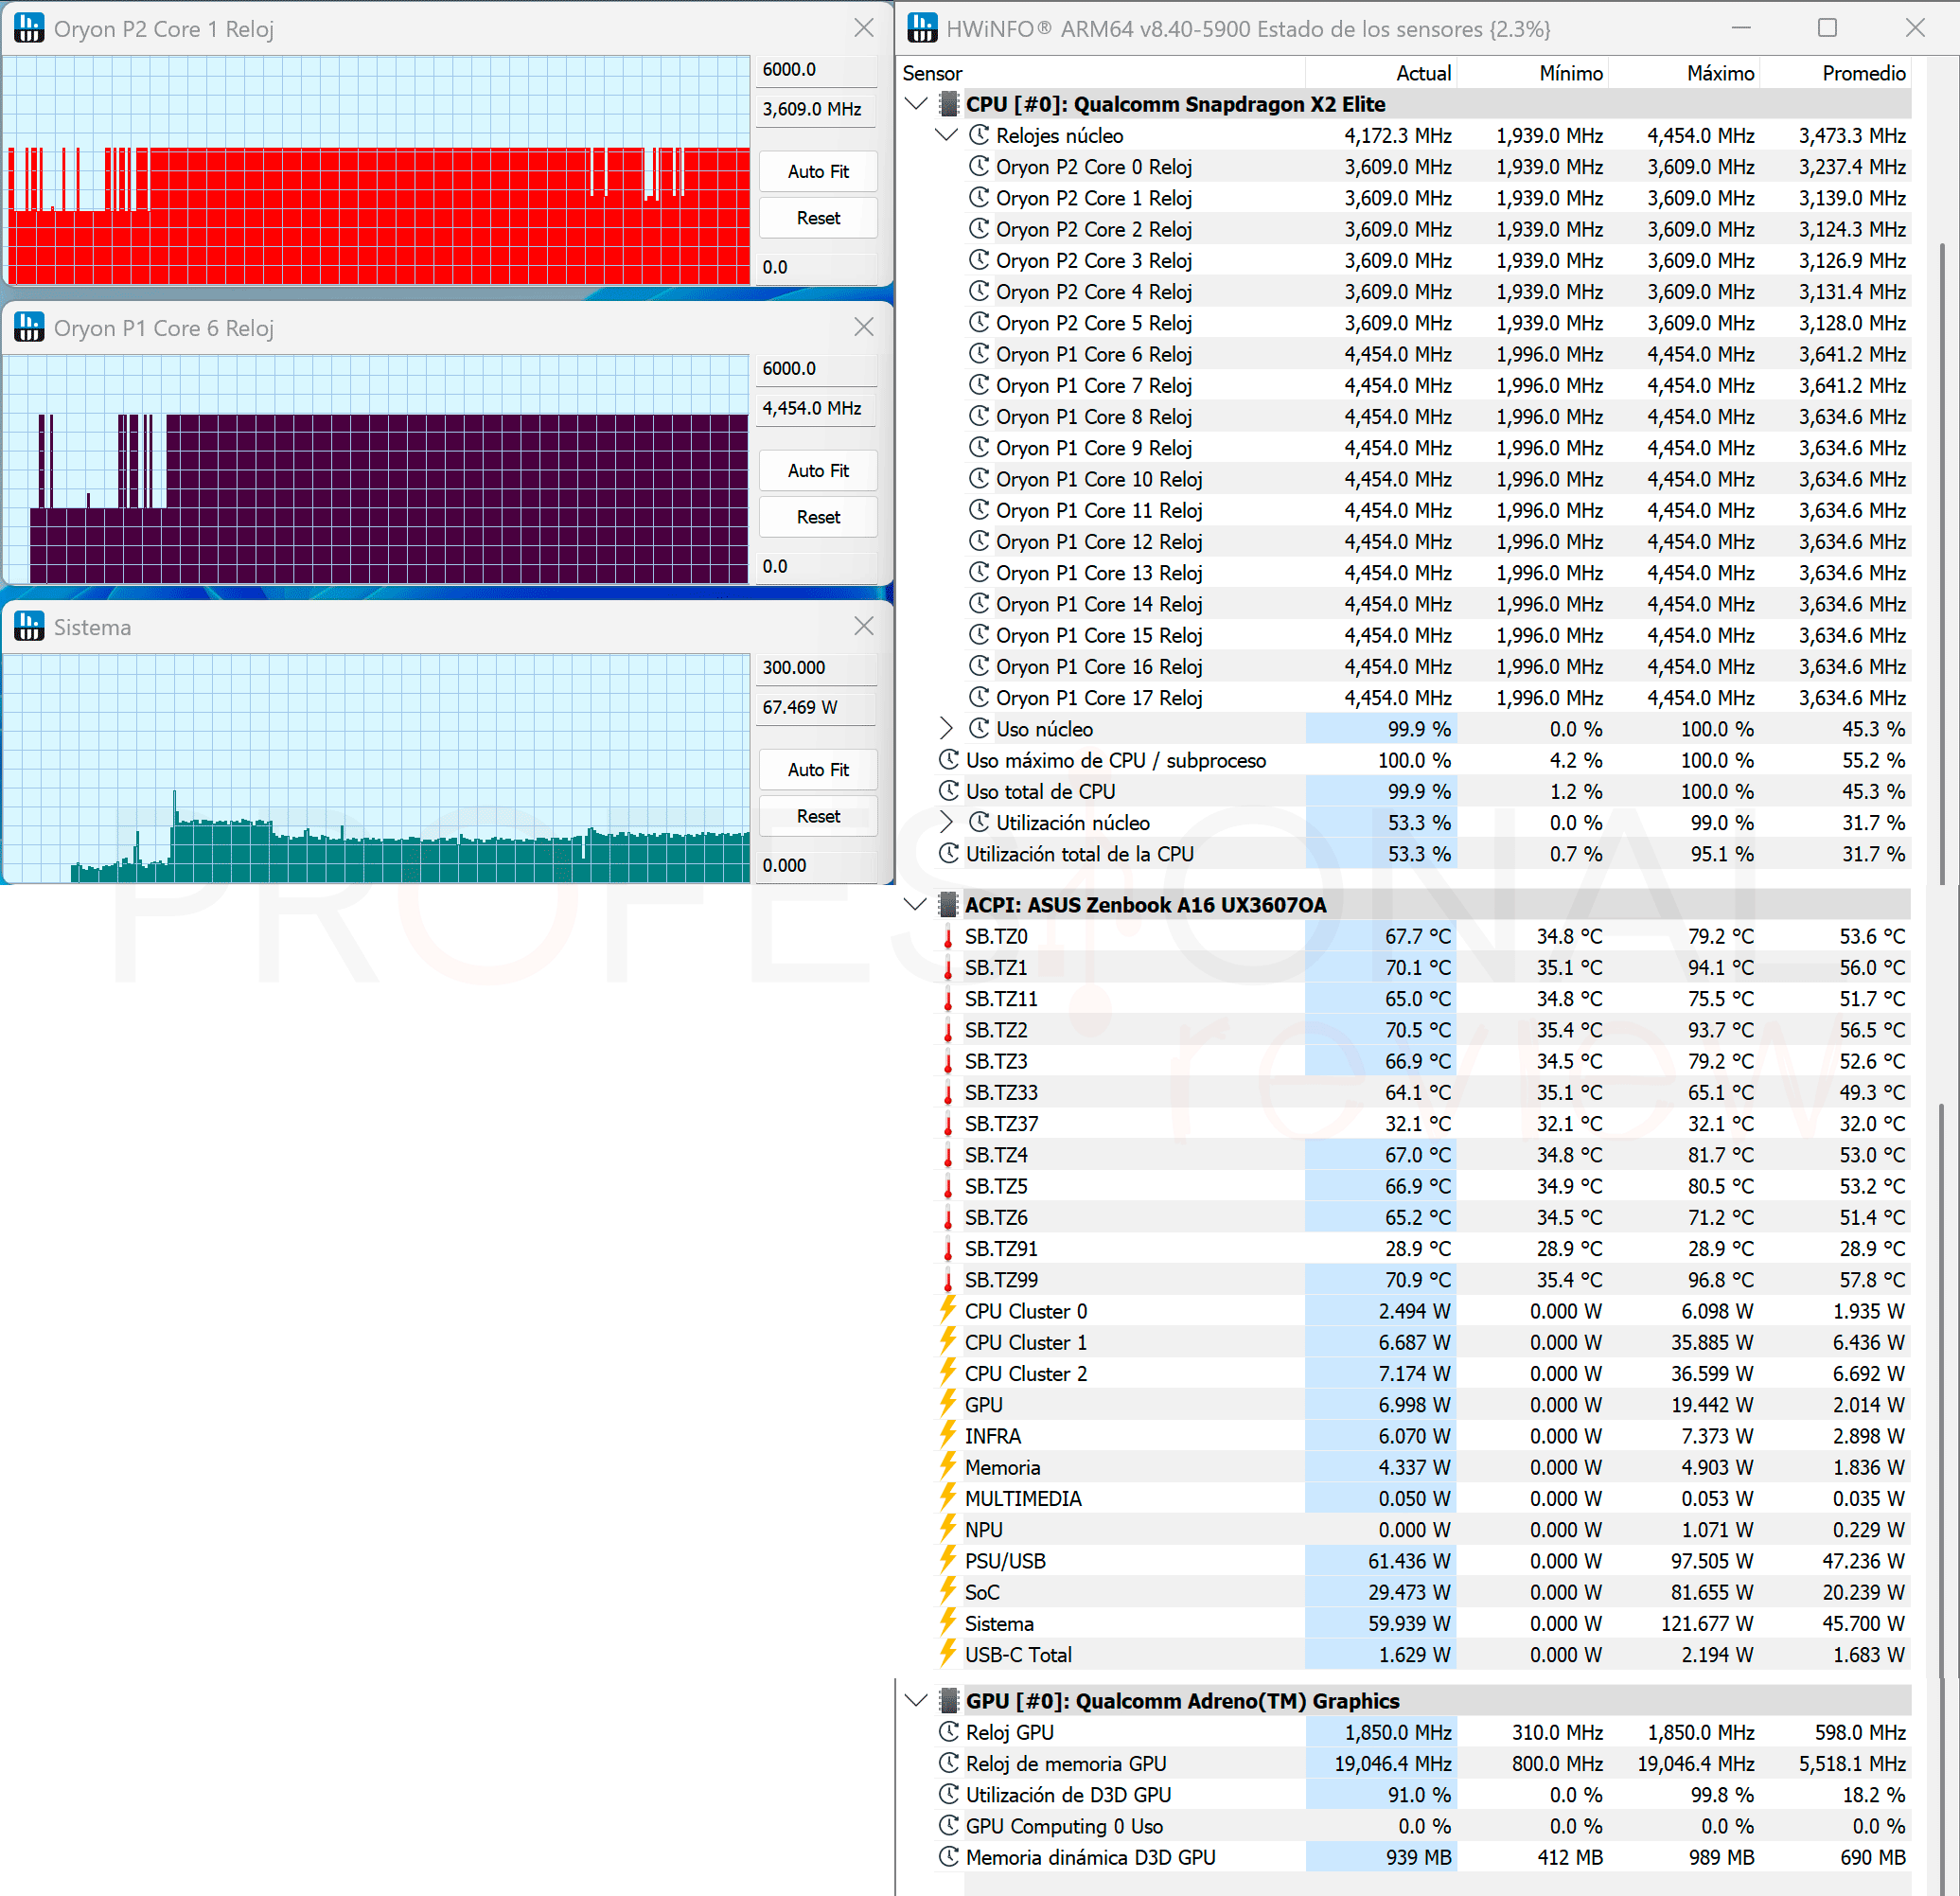Collapse the CPU [#0] Qualcomm Snapdragon sensor group
The image size is (1960, 1896).
(x=916, y=103)
